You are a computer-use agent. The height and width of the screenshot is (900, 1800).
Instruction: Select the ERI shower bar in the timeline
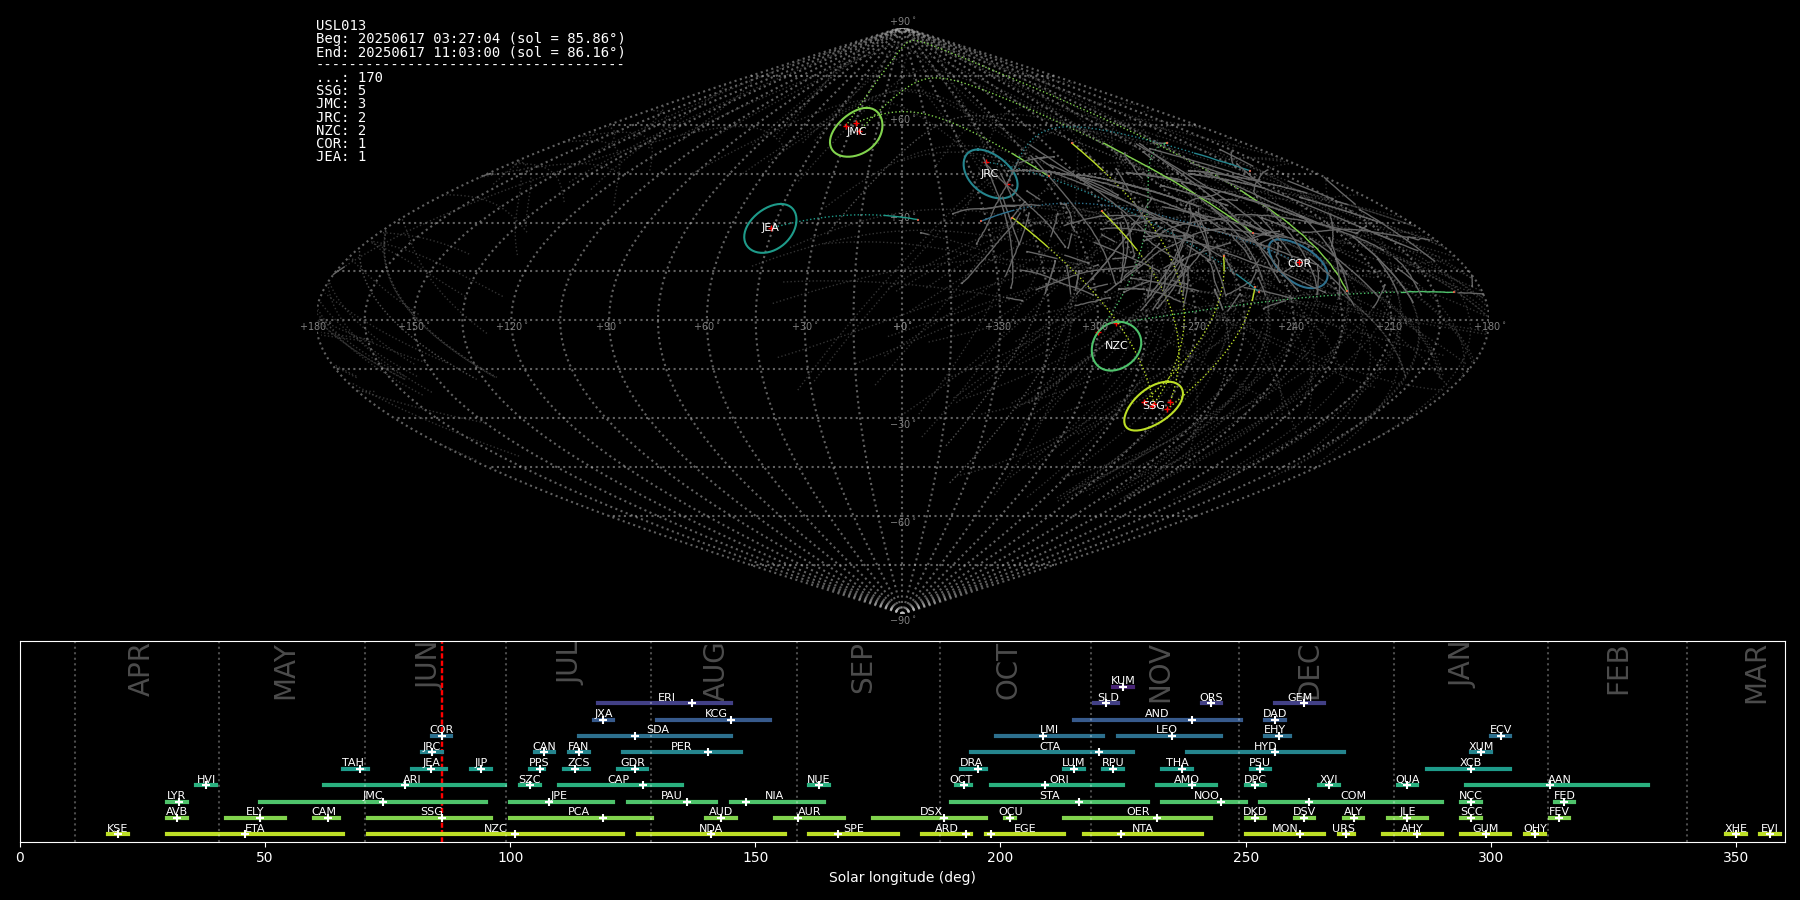664,703
